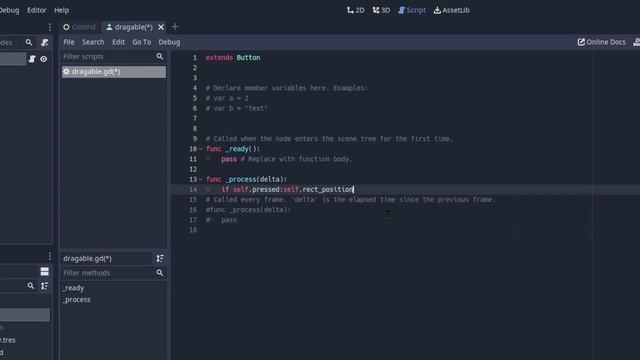Screen dimensions: 640x360
Task: Open the Go To menu
Action: (141, 42)
